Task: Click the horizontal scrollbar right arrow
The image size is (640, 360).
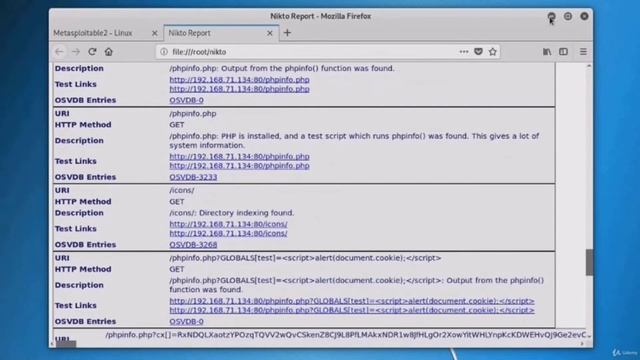Action: (x=582, y=344)
